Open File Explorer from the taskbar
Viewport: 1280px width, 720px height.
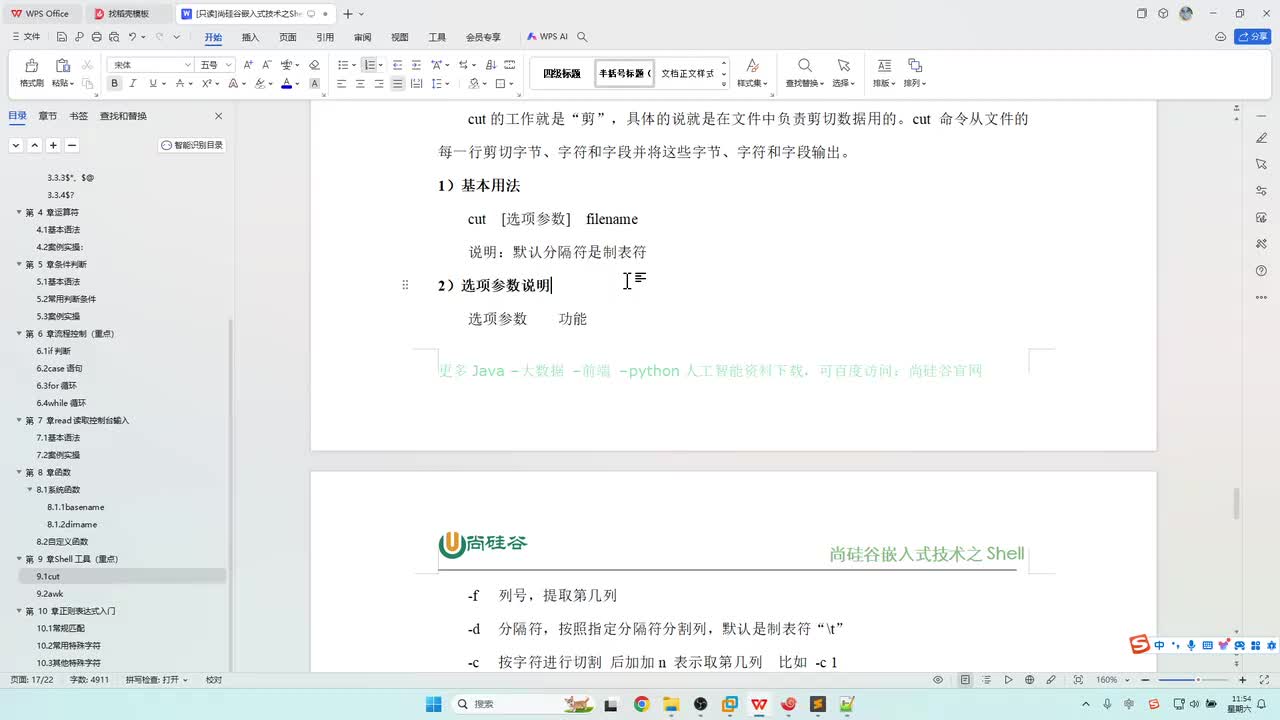click(x=671, y=704)
